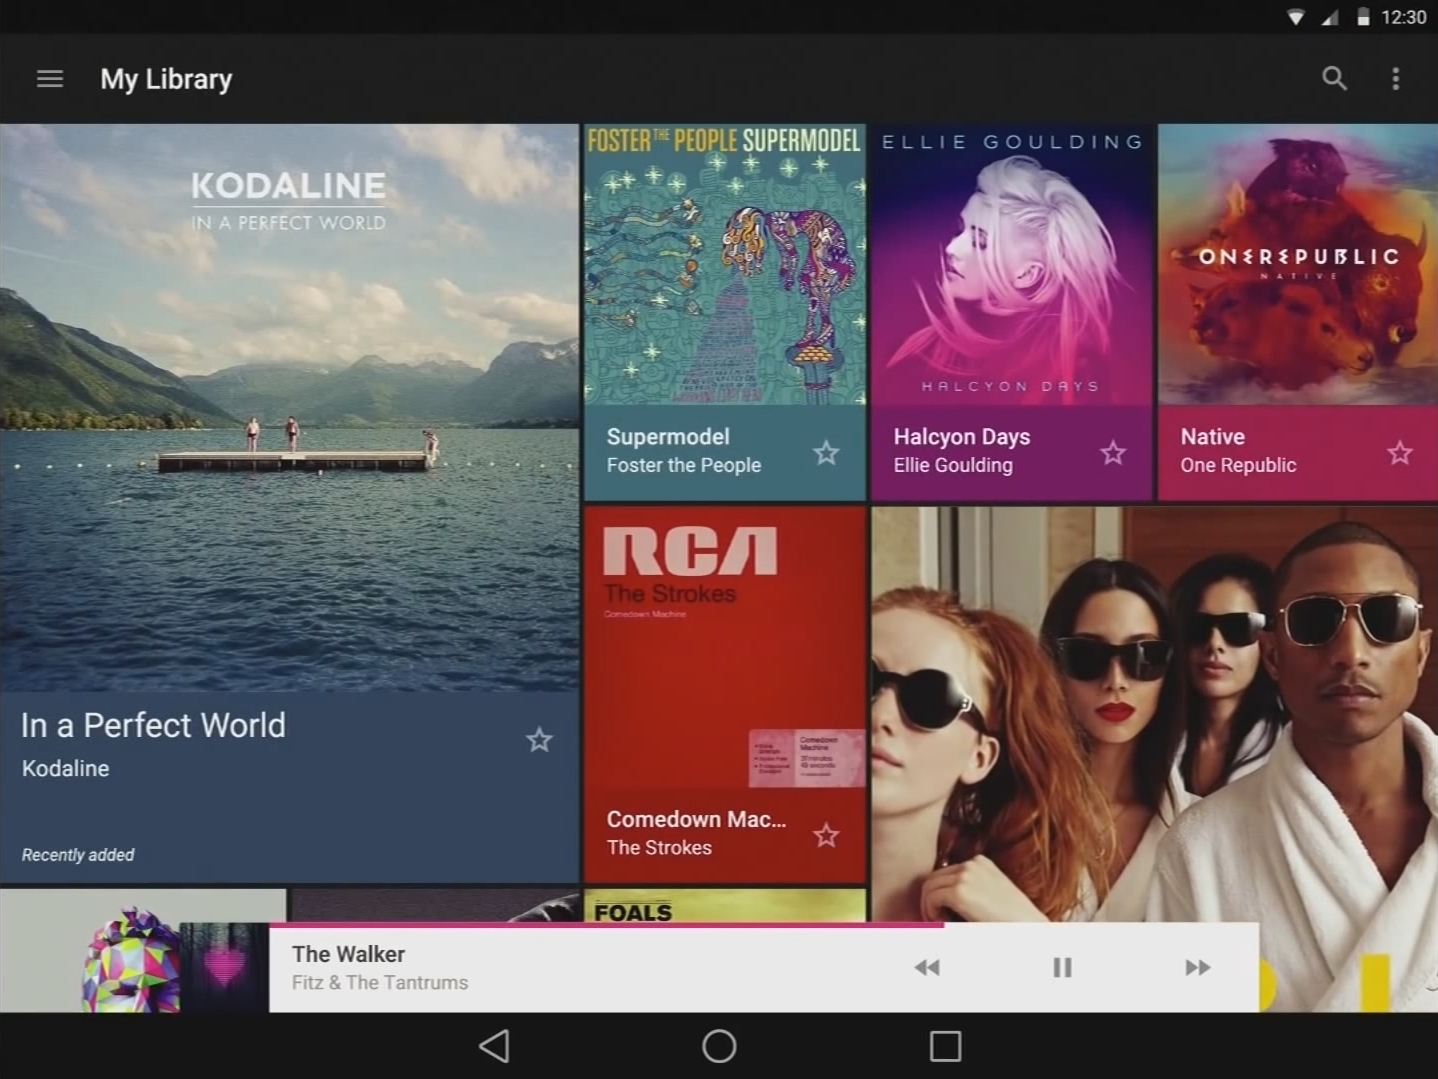The height and width of the screenshot is (1079, 1438).
Task: Click The Walker song title
Action: (x=348, y=954)
